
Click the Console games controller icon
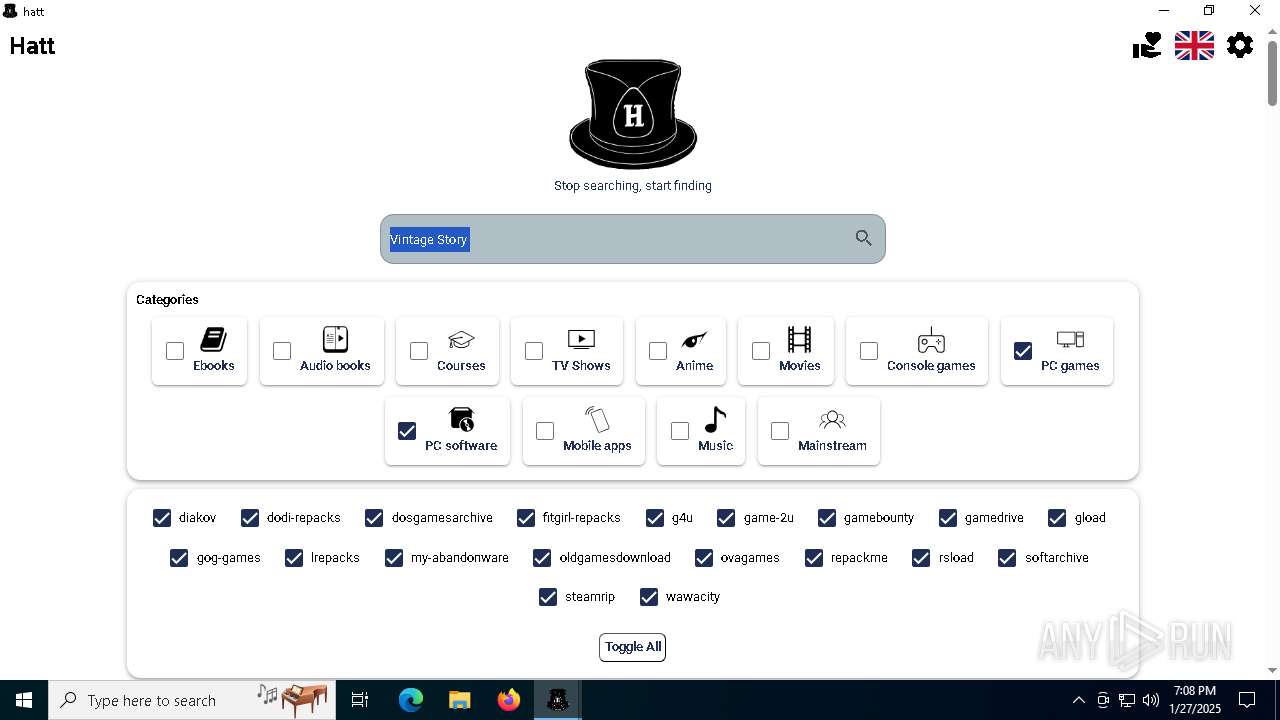point(931,340)
